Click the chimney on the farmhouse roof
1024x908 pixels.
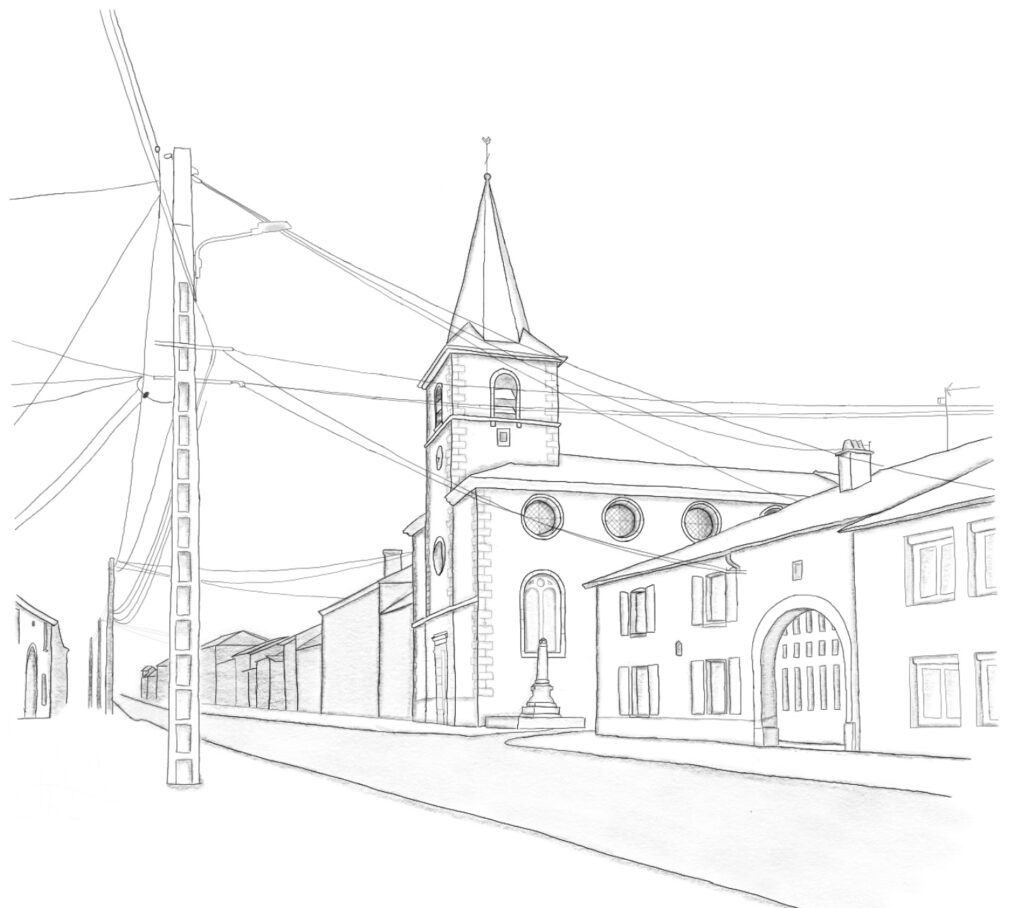coord(854,465)
